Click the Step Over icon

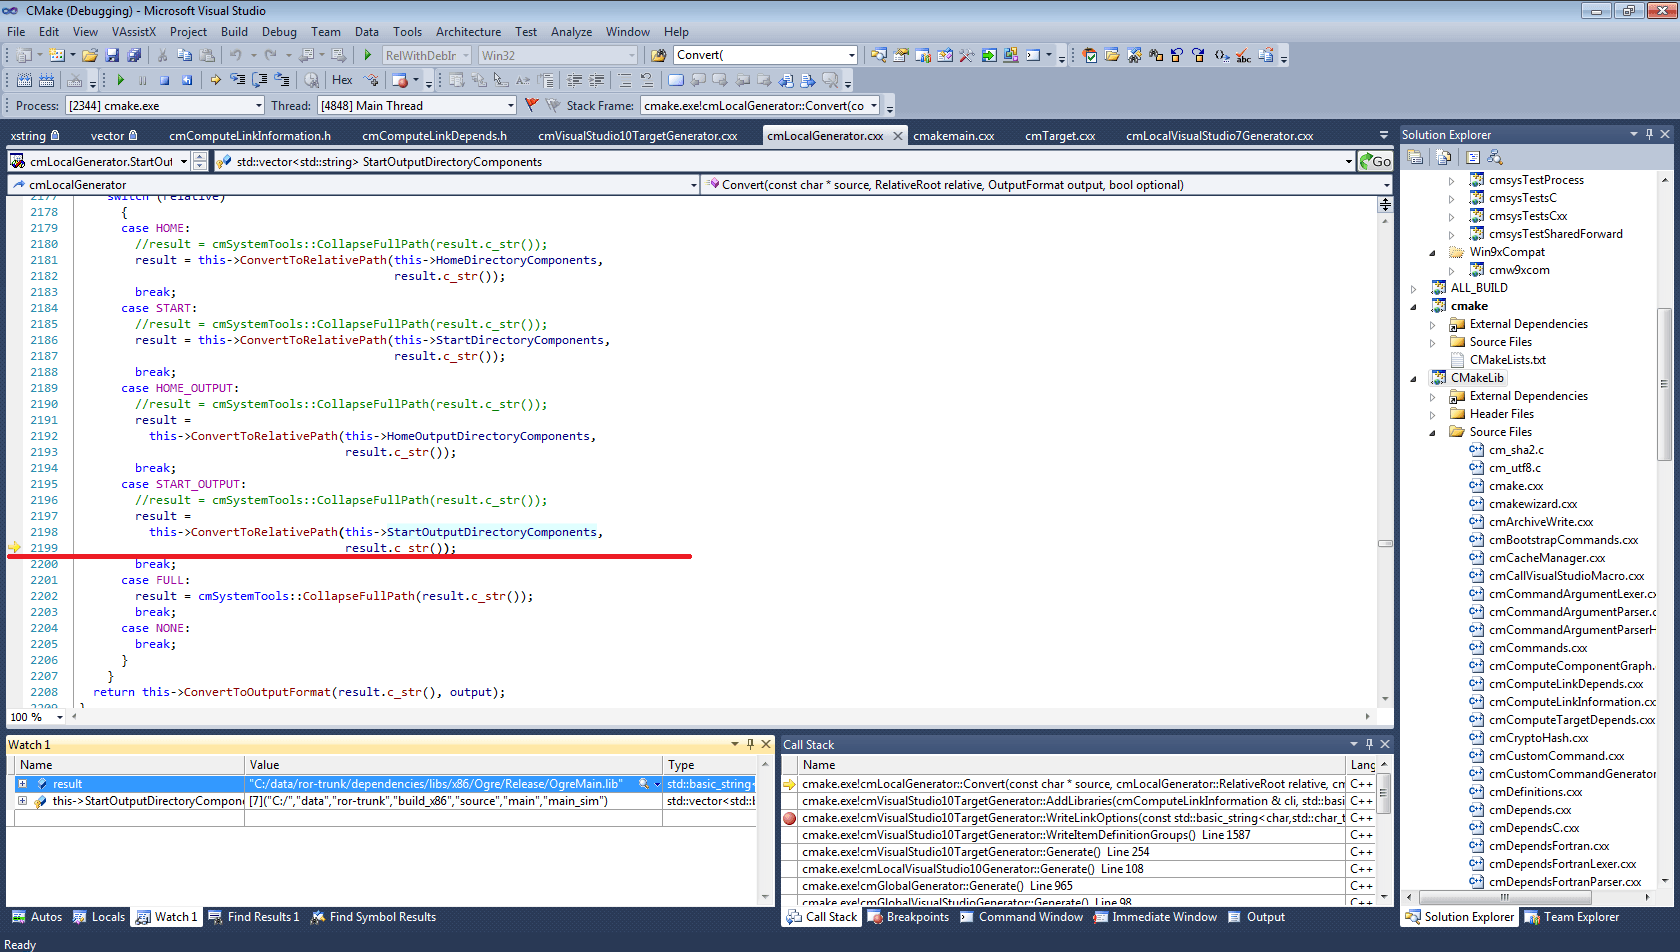point(260,80)
